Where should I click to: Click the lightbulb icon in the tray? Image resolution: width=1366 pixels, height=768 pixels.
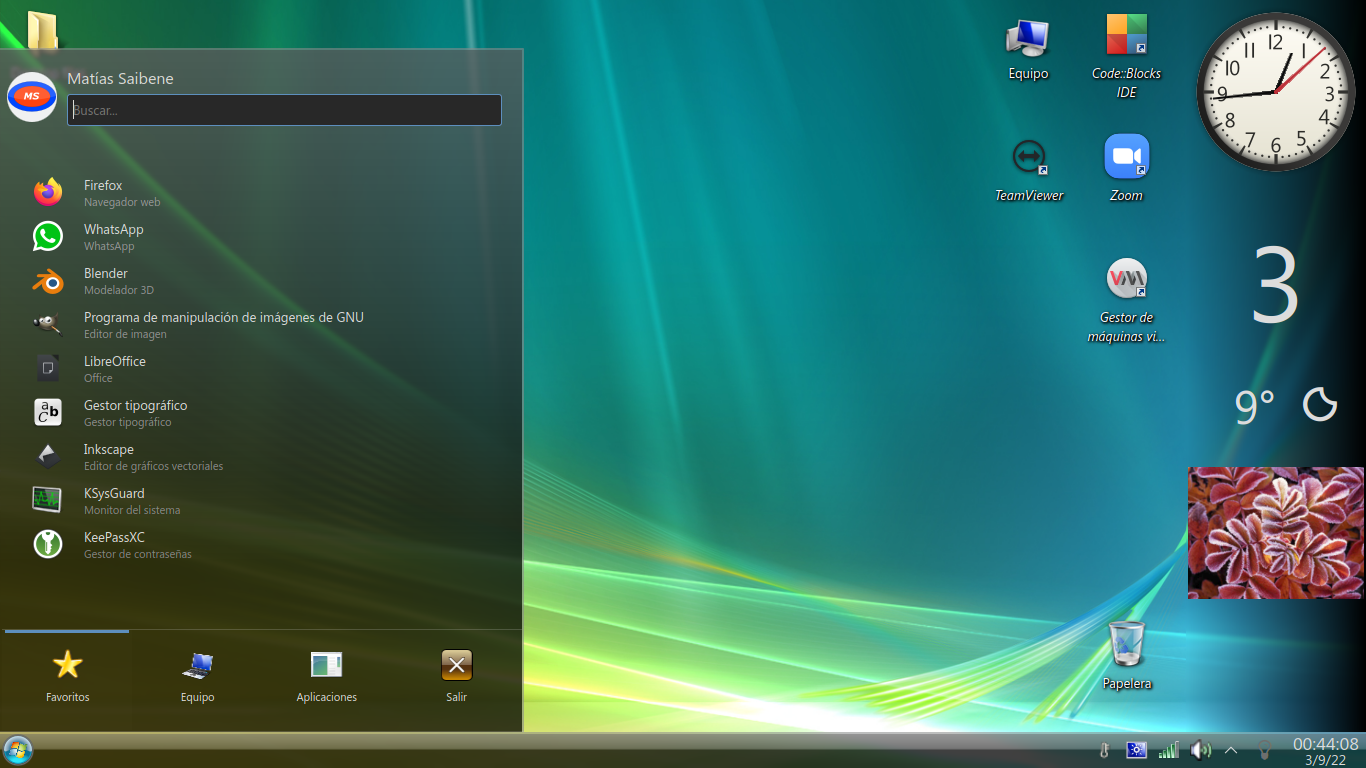tap(1264, 750)
